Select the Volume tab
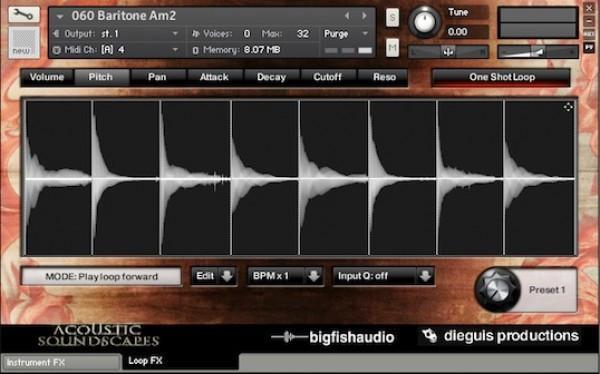Screen dimensions: 600x374 [47, 77]
